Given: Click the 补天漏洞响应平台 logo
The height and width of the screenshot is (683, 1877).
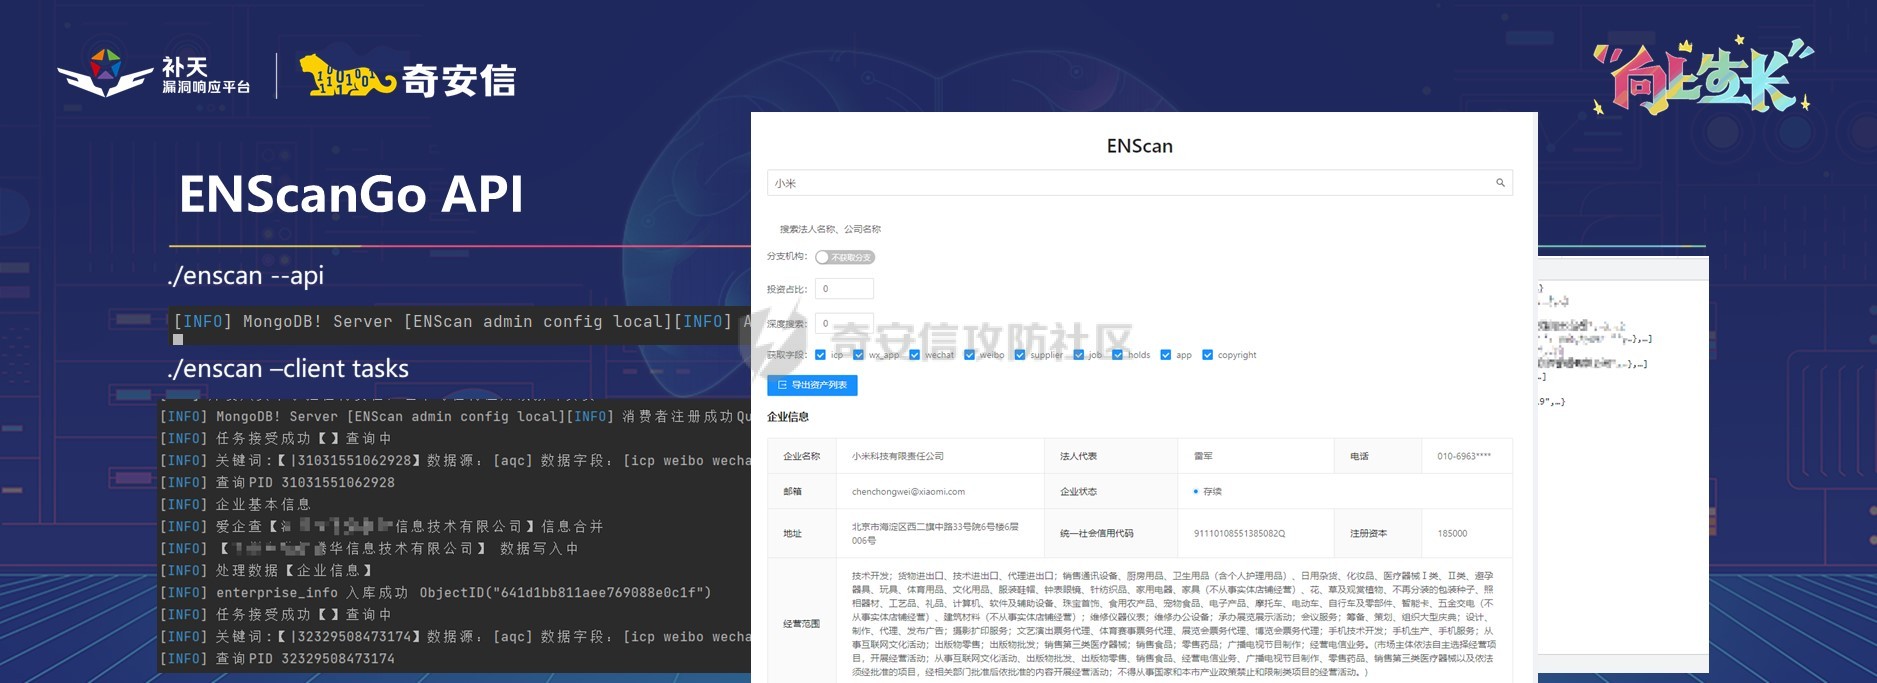Looking at the screenshot, I should pyautogui.click(x=154, y=74).
